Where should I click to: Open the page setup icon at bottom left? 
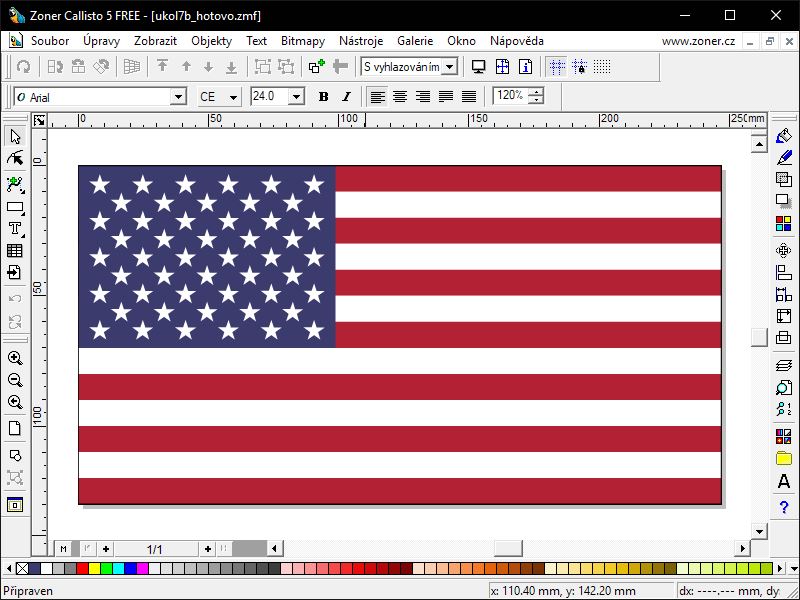pyautogui.click(x=15, y=505)
